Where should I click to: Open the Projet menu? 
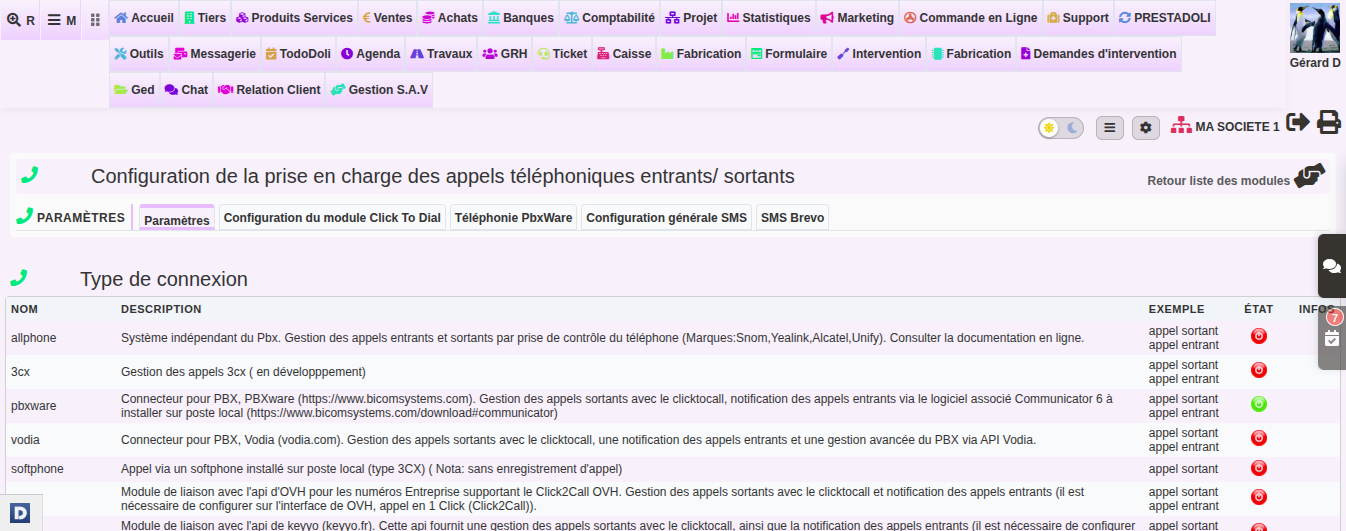tap(691, 18)
